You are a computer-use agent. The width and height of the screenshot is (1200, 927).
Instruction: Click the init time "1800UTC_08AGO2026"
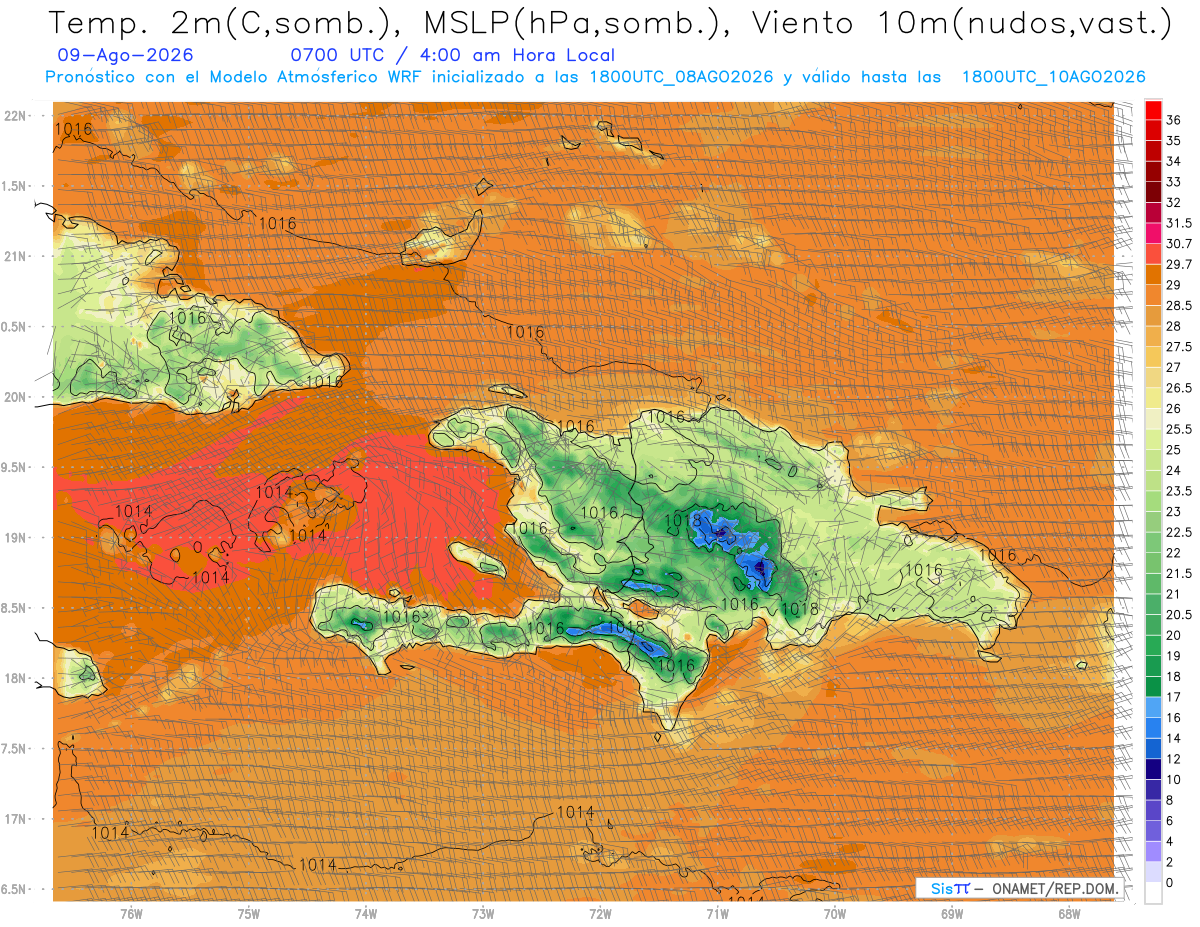[681, 77]
